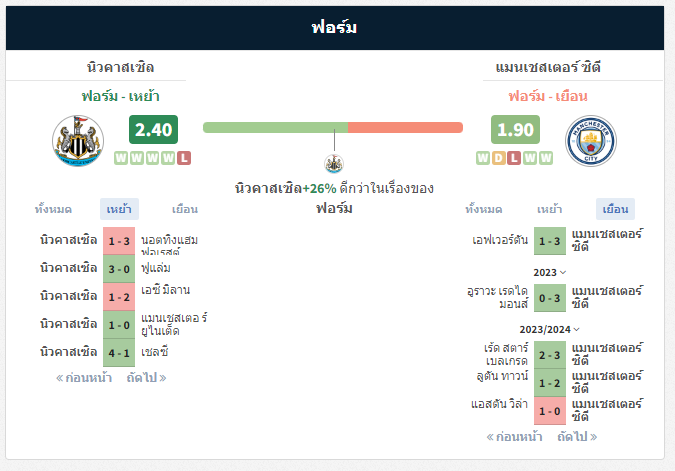675x471 pixels.
Task: Click the Manchester City crest logo
Action: (x=591, y=140)
